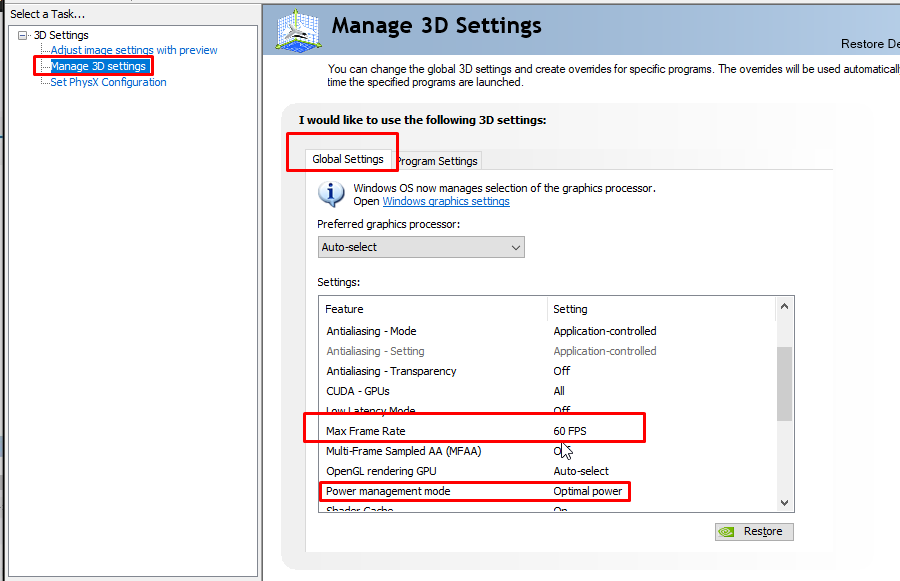Select the 3D Settings tree root
The image size is (900, 581).
coord(61,35)
